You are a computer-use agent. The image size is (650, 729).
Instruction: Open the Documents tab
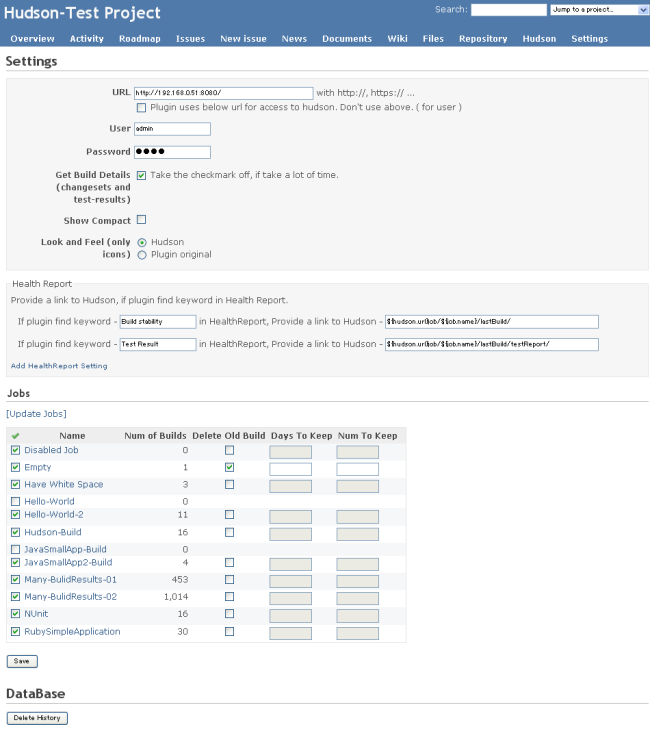[347, 39]
